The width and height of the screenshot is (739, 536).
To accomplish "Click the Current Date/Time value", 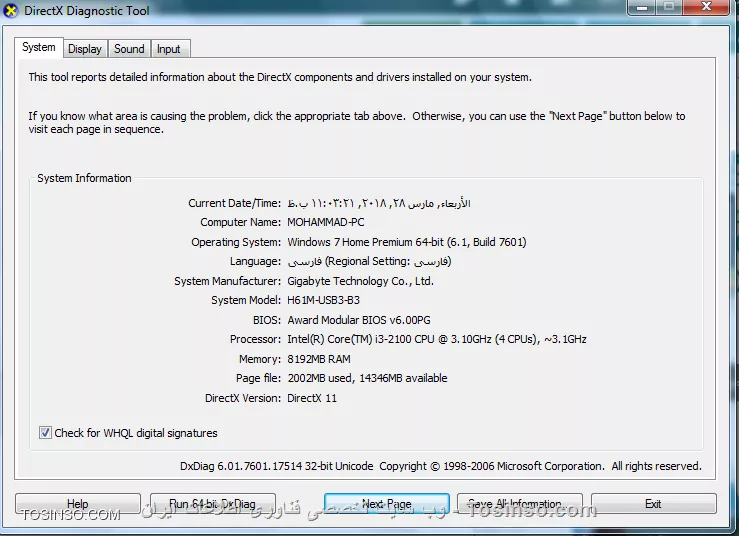I will (379, 203).
